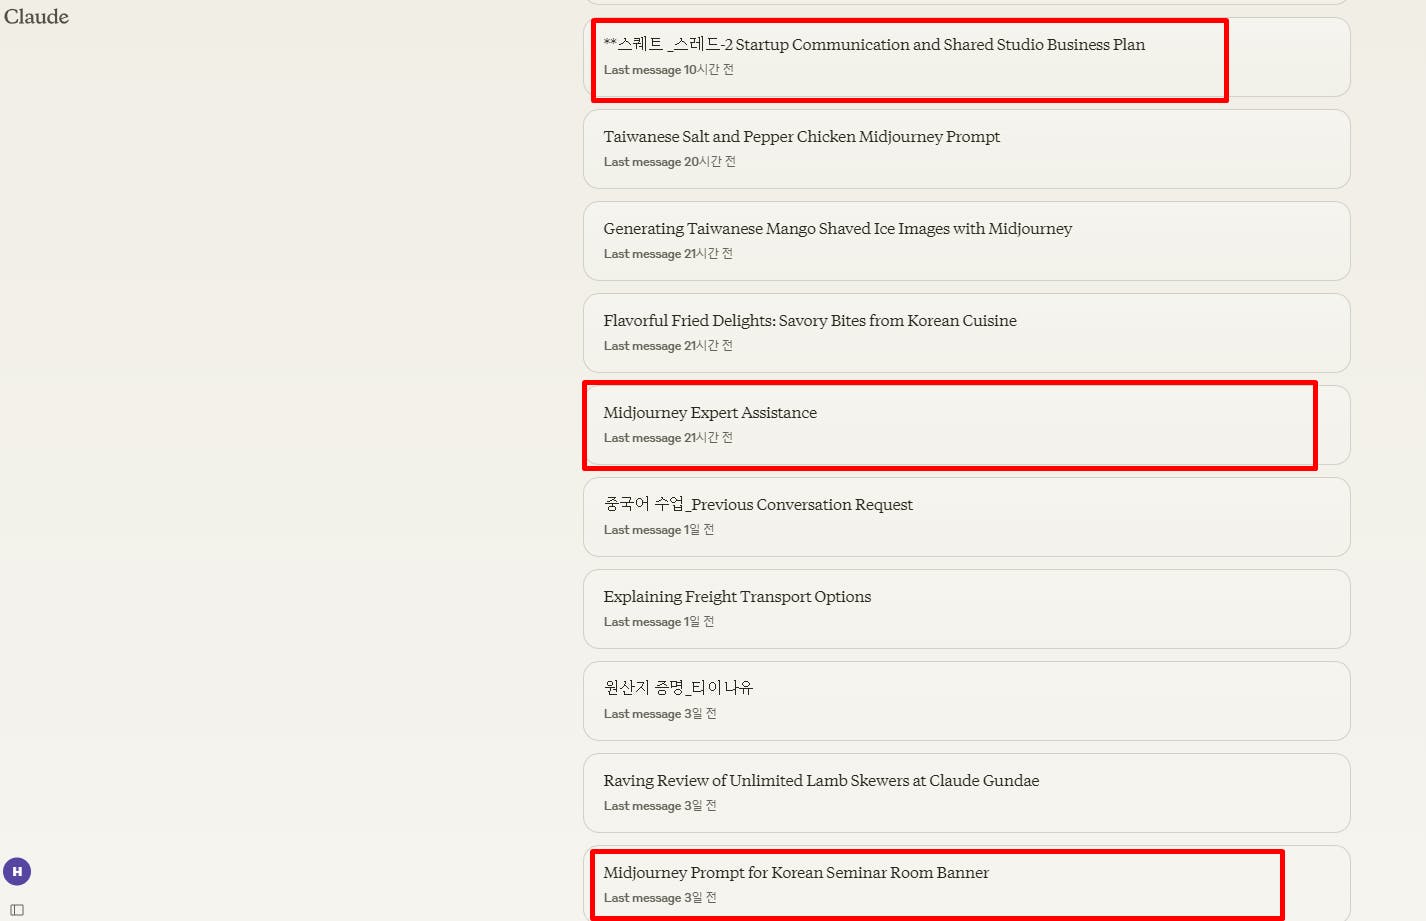
Task: Open the 원산지 증명_티이나유 conversation
Action: pyautogui.click(x=967, y=701)
